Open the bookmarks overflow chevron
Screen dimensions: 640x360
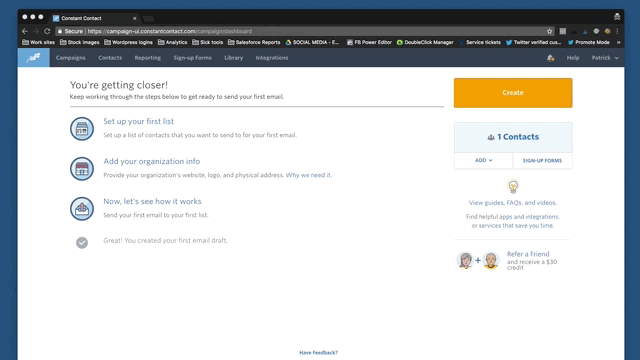coord(618,42)
